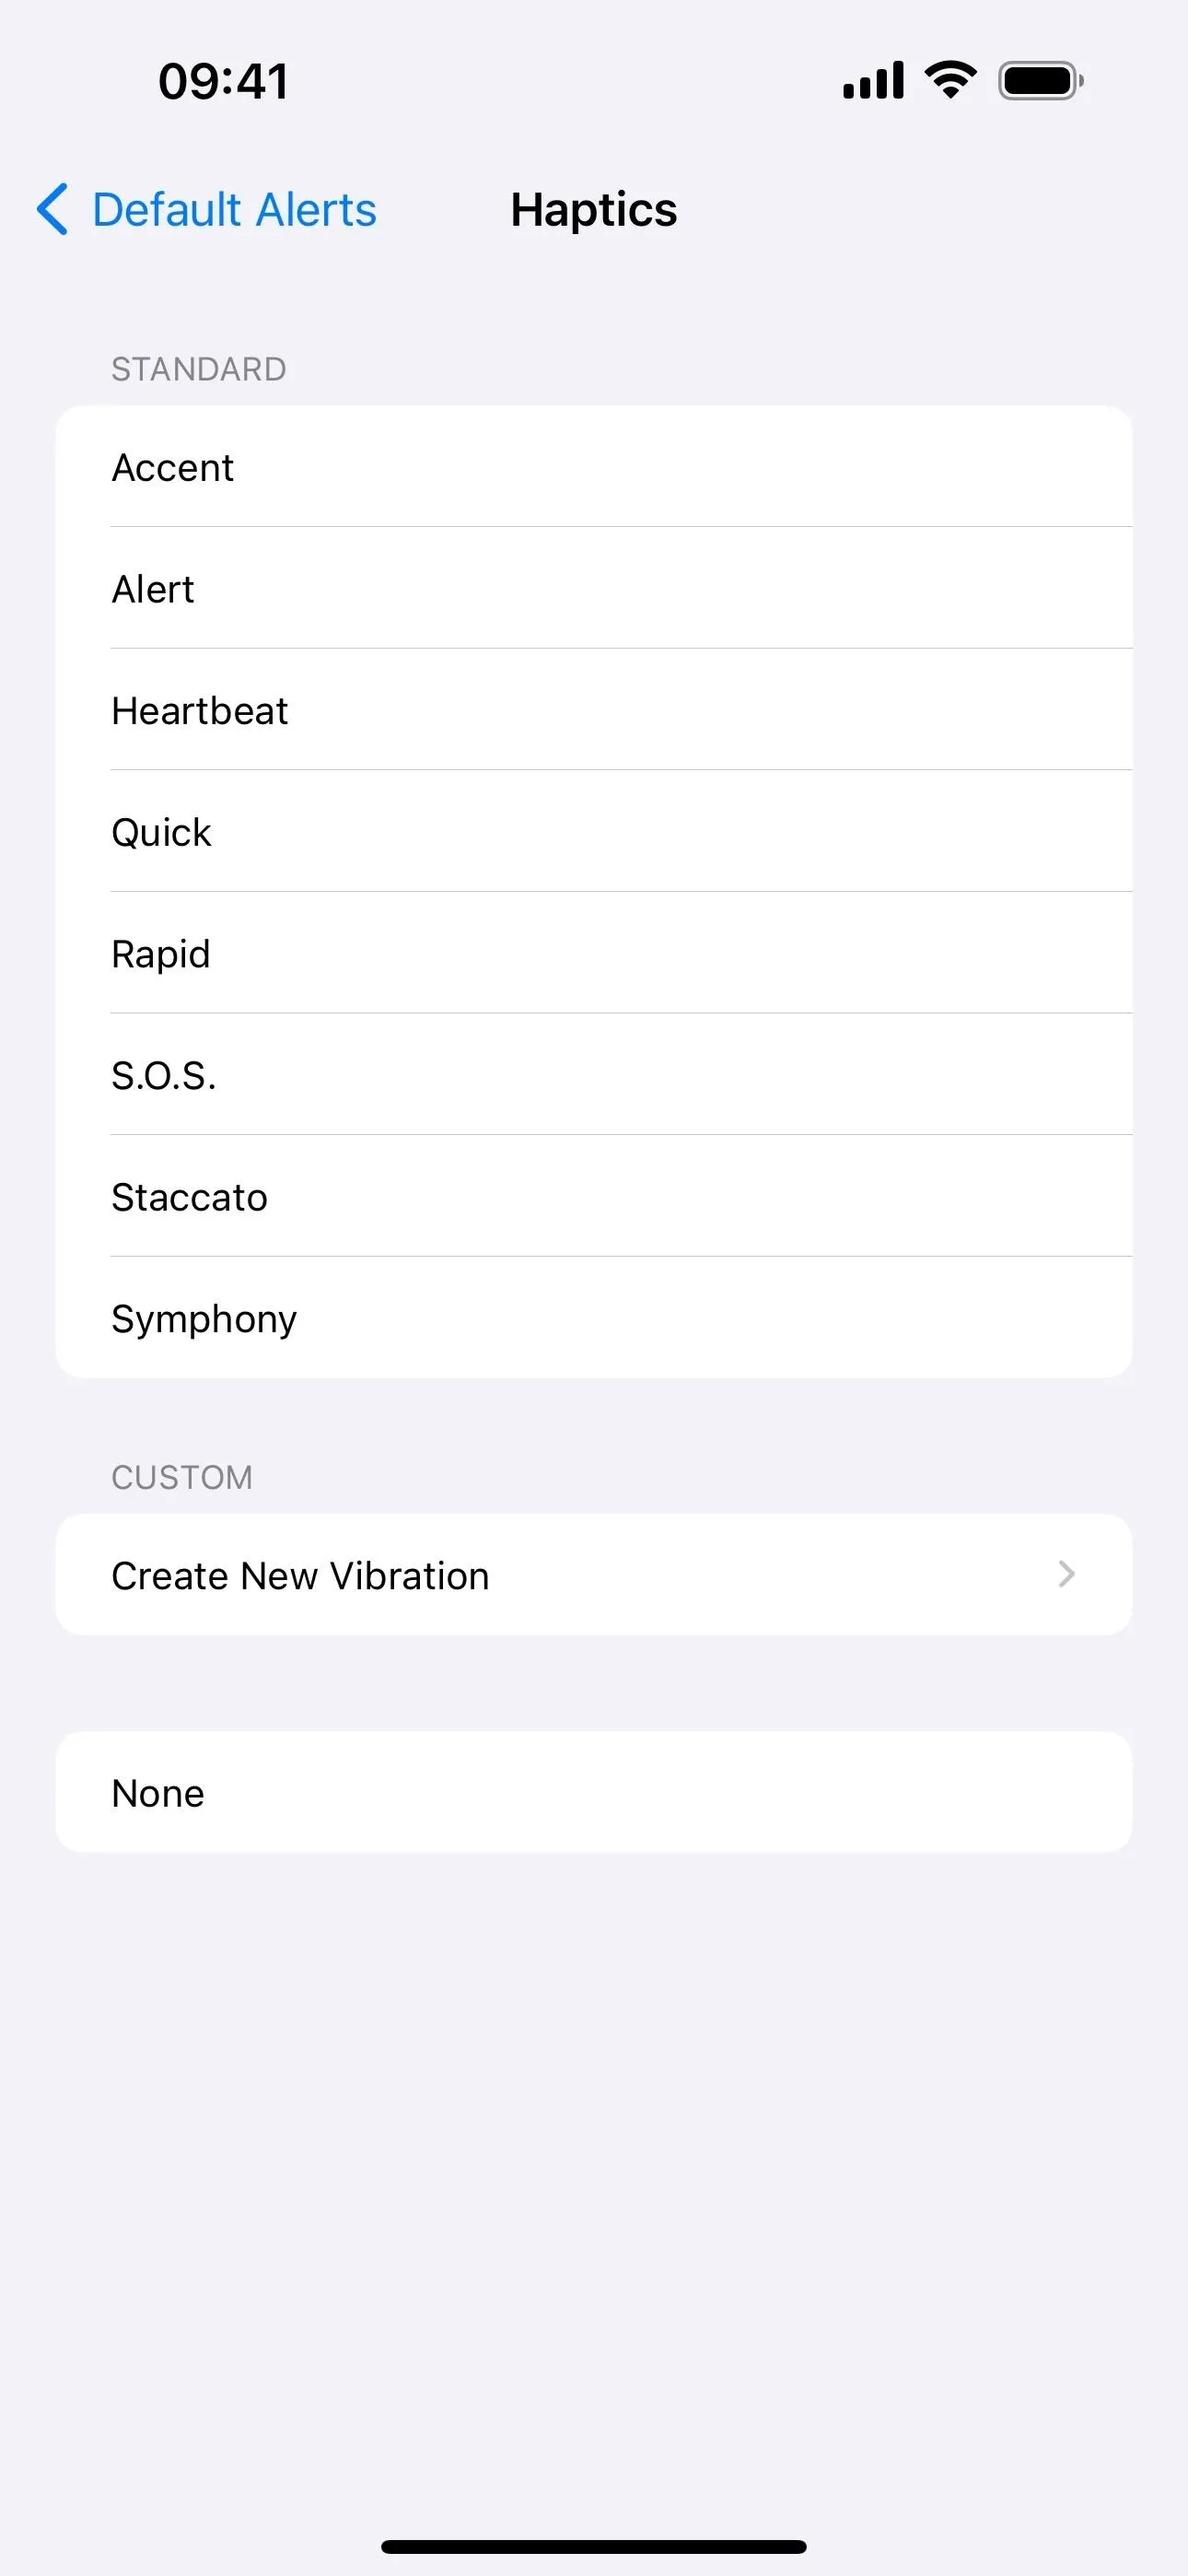The width and height of the screenshot is (1188, 2576).
Task: Tap the battery indicator icon
Action: coord(1041,81)
